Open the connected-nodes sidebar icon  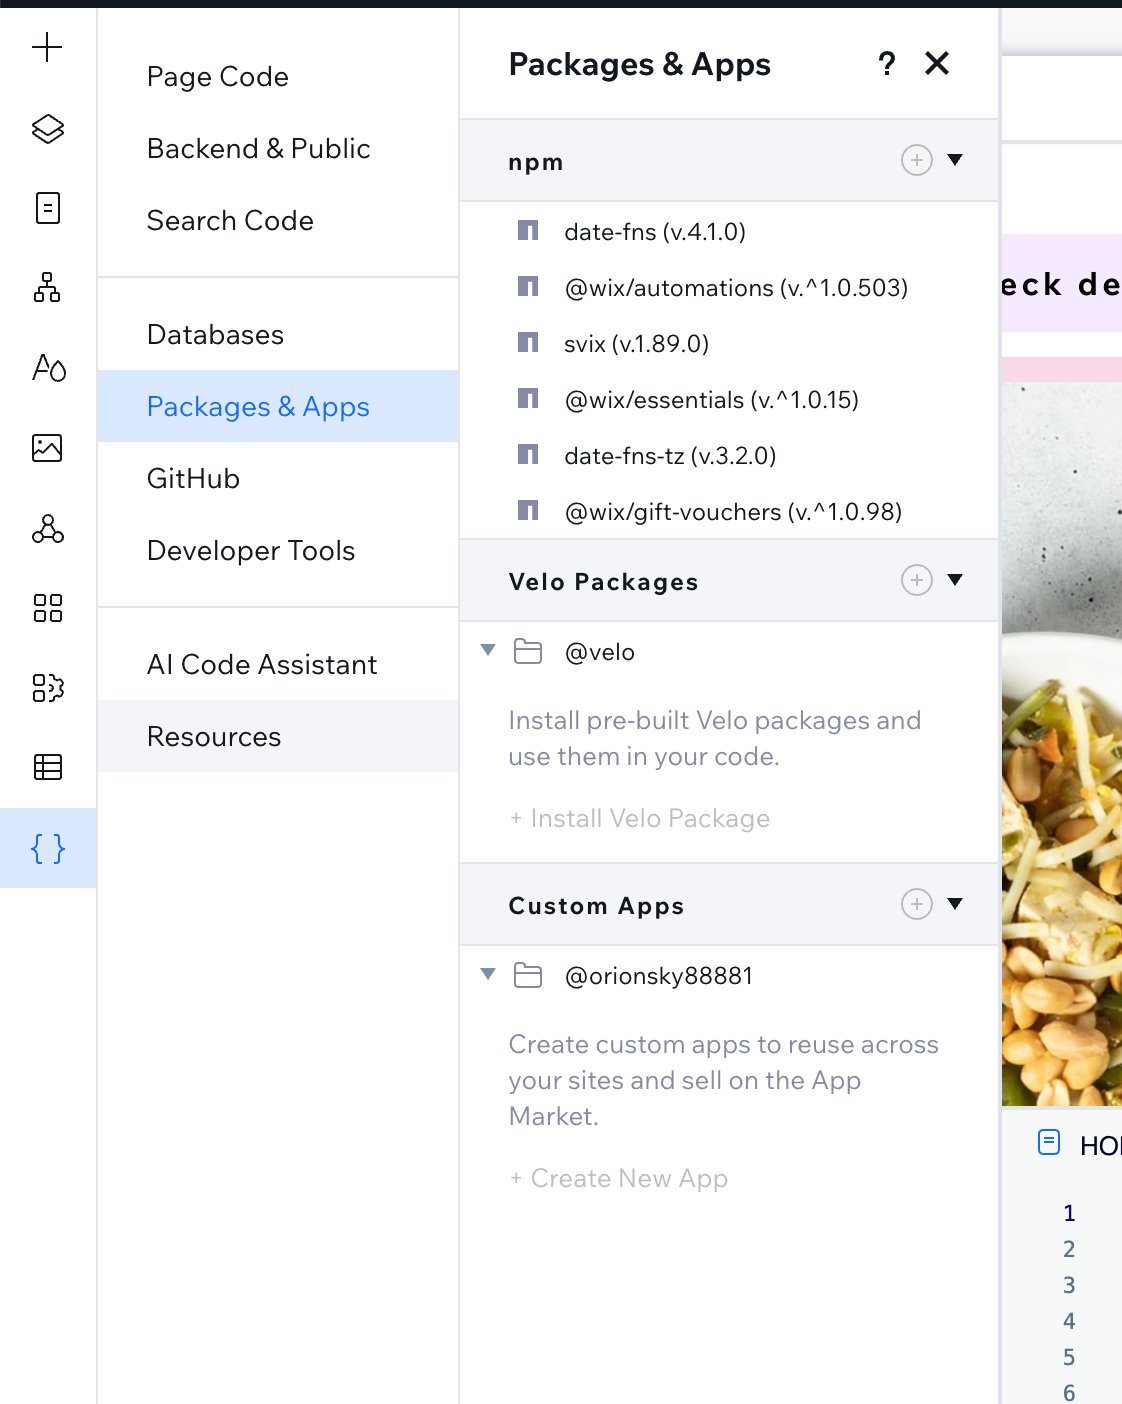click(x=47, y=527)
